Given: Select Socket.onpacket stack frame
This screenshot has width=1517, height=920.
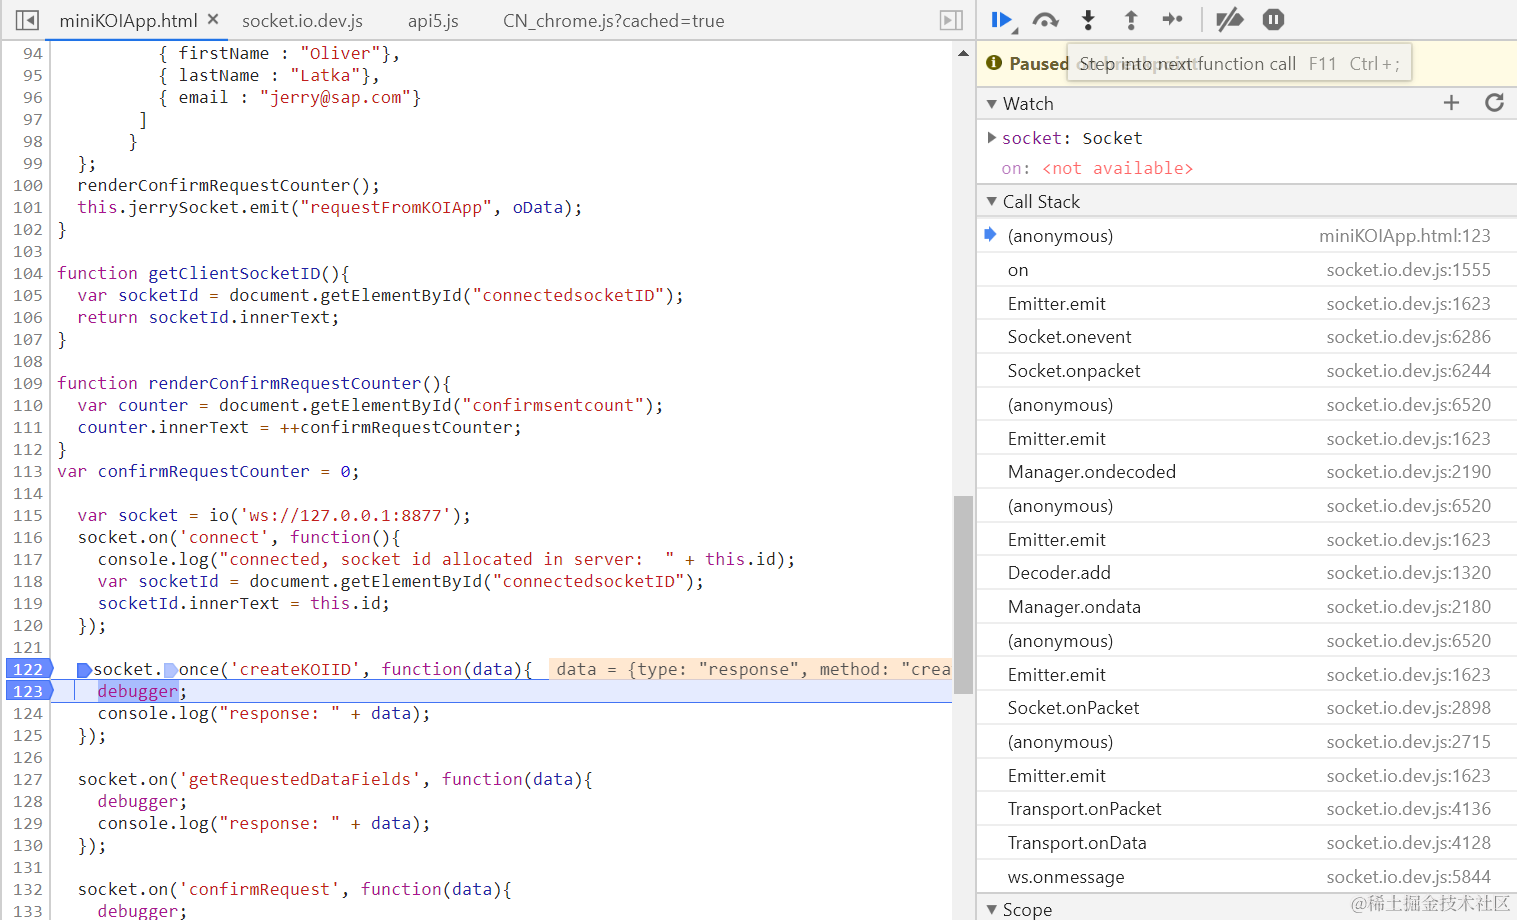Looking at the screenshot, I should click(x=1247, y=371).
